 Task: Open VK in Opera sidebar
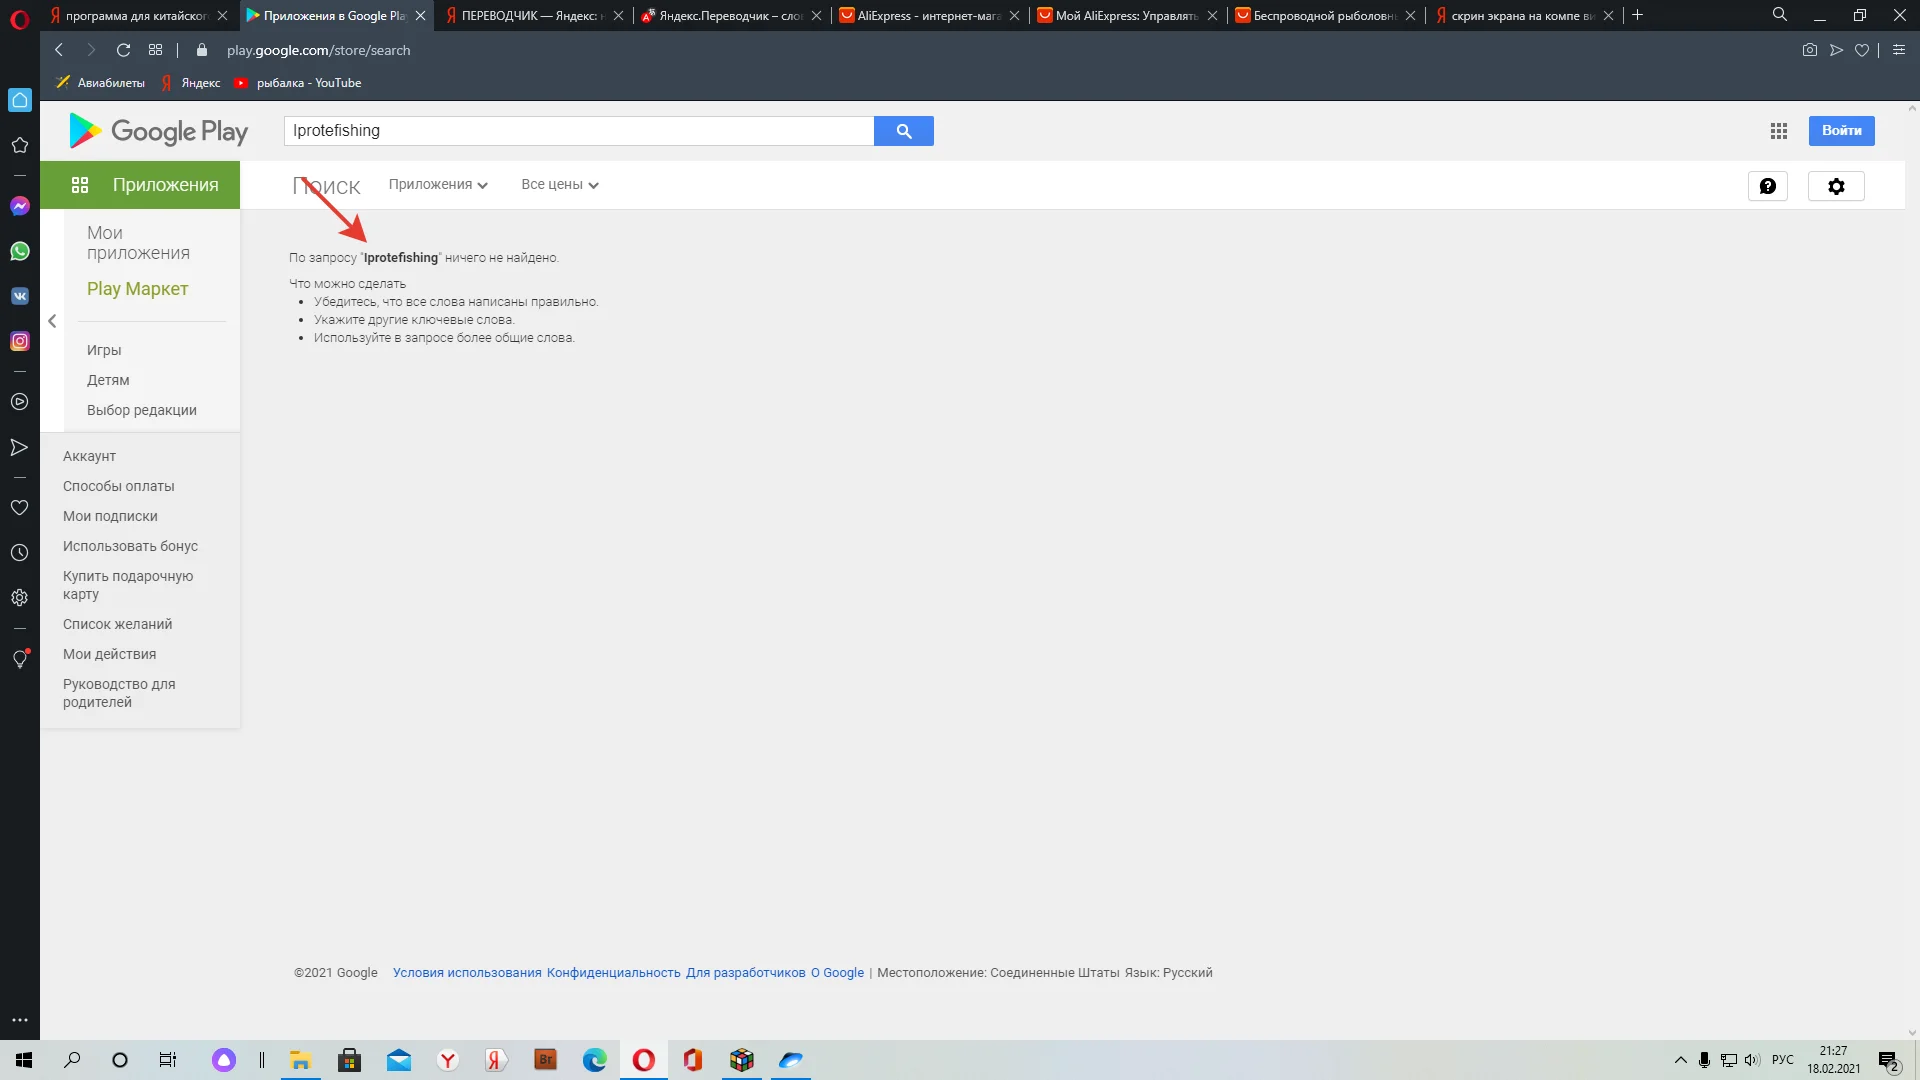click(x=20, y=296)
